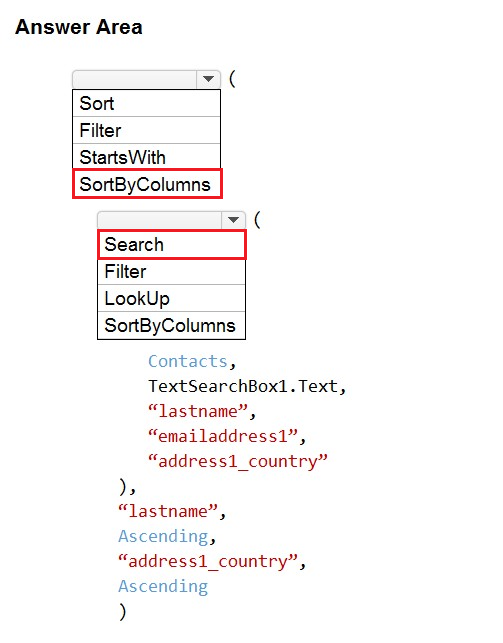The width and height of the screenshot is (503, 643).
Task: Click the last Ascending keyword
Action: (163, 586)
